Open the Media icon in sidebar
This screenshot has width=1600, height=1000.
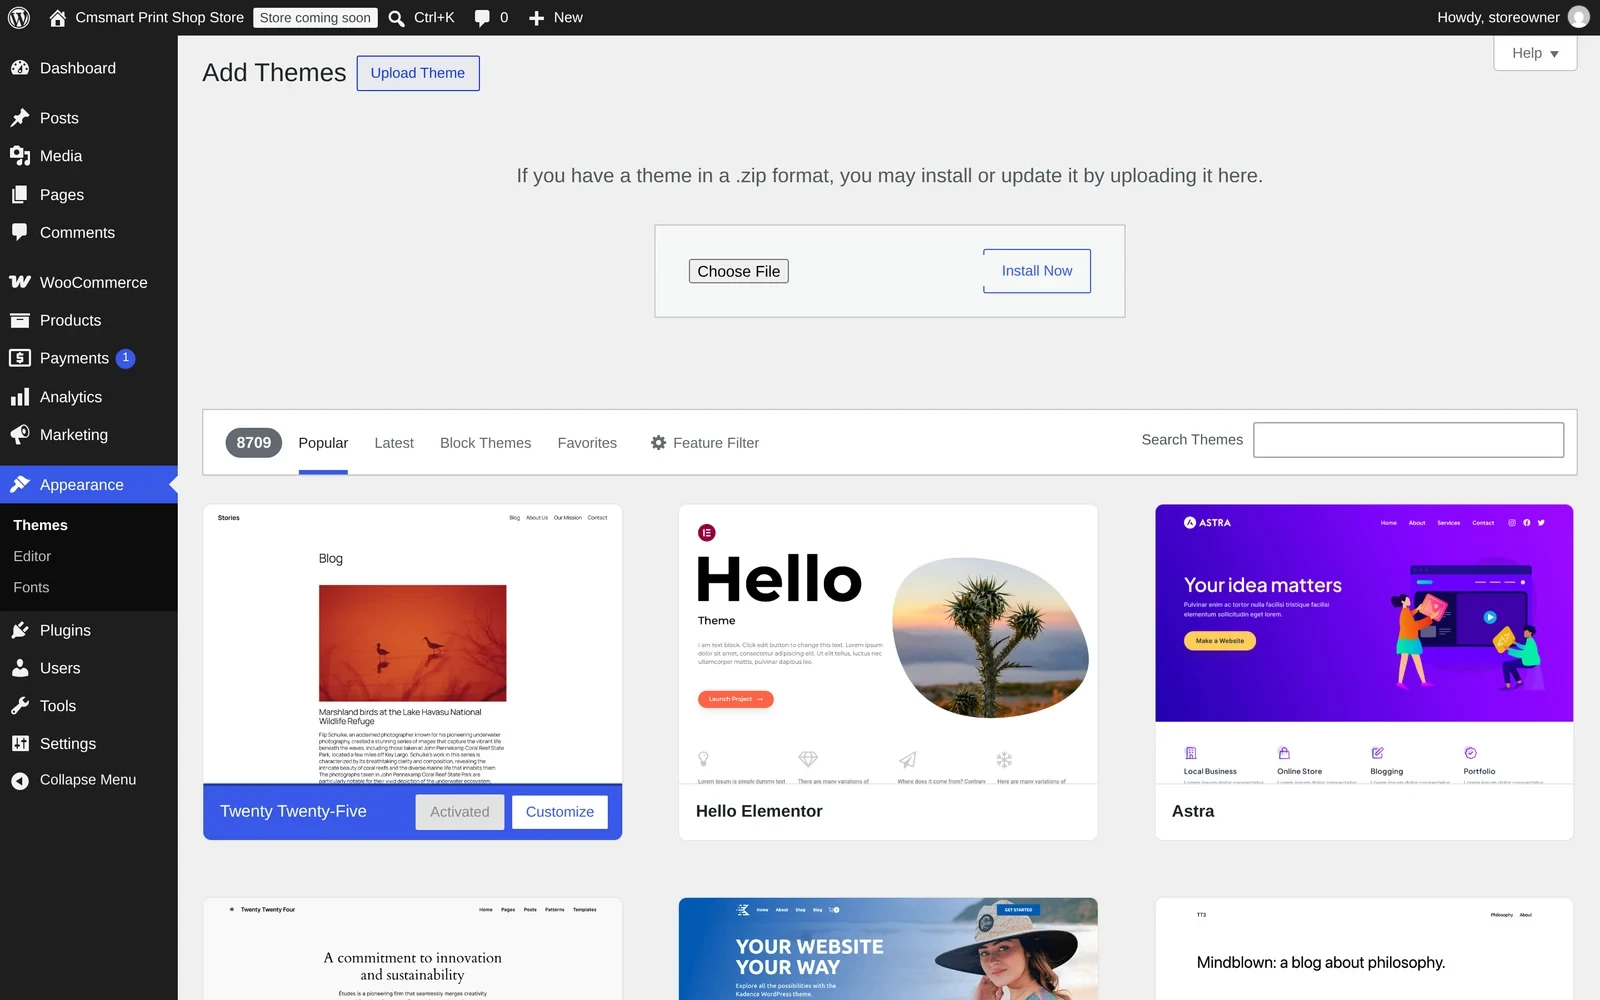click(x=20, y=156)
